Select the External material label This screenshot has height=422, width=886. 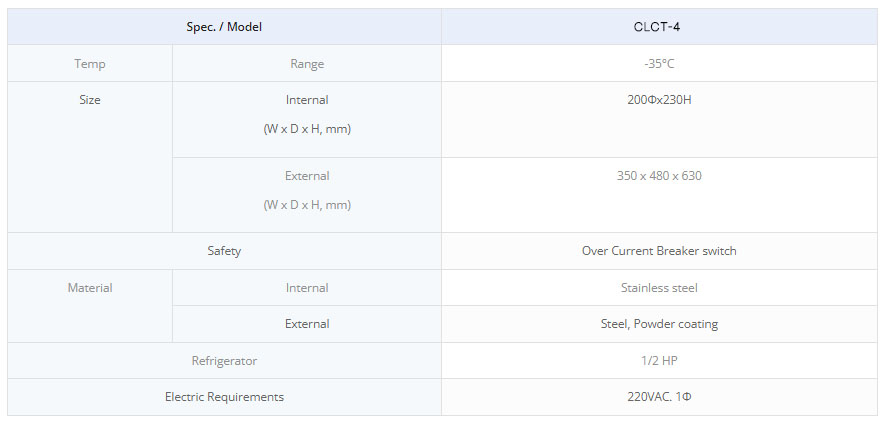click(x=307, y=324)
